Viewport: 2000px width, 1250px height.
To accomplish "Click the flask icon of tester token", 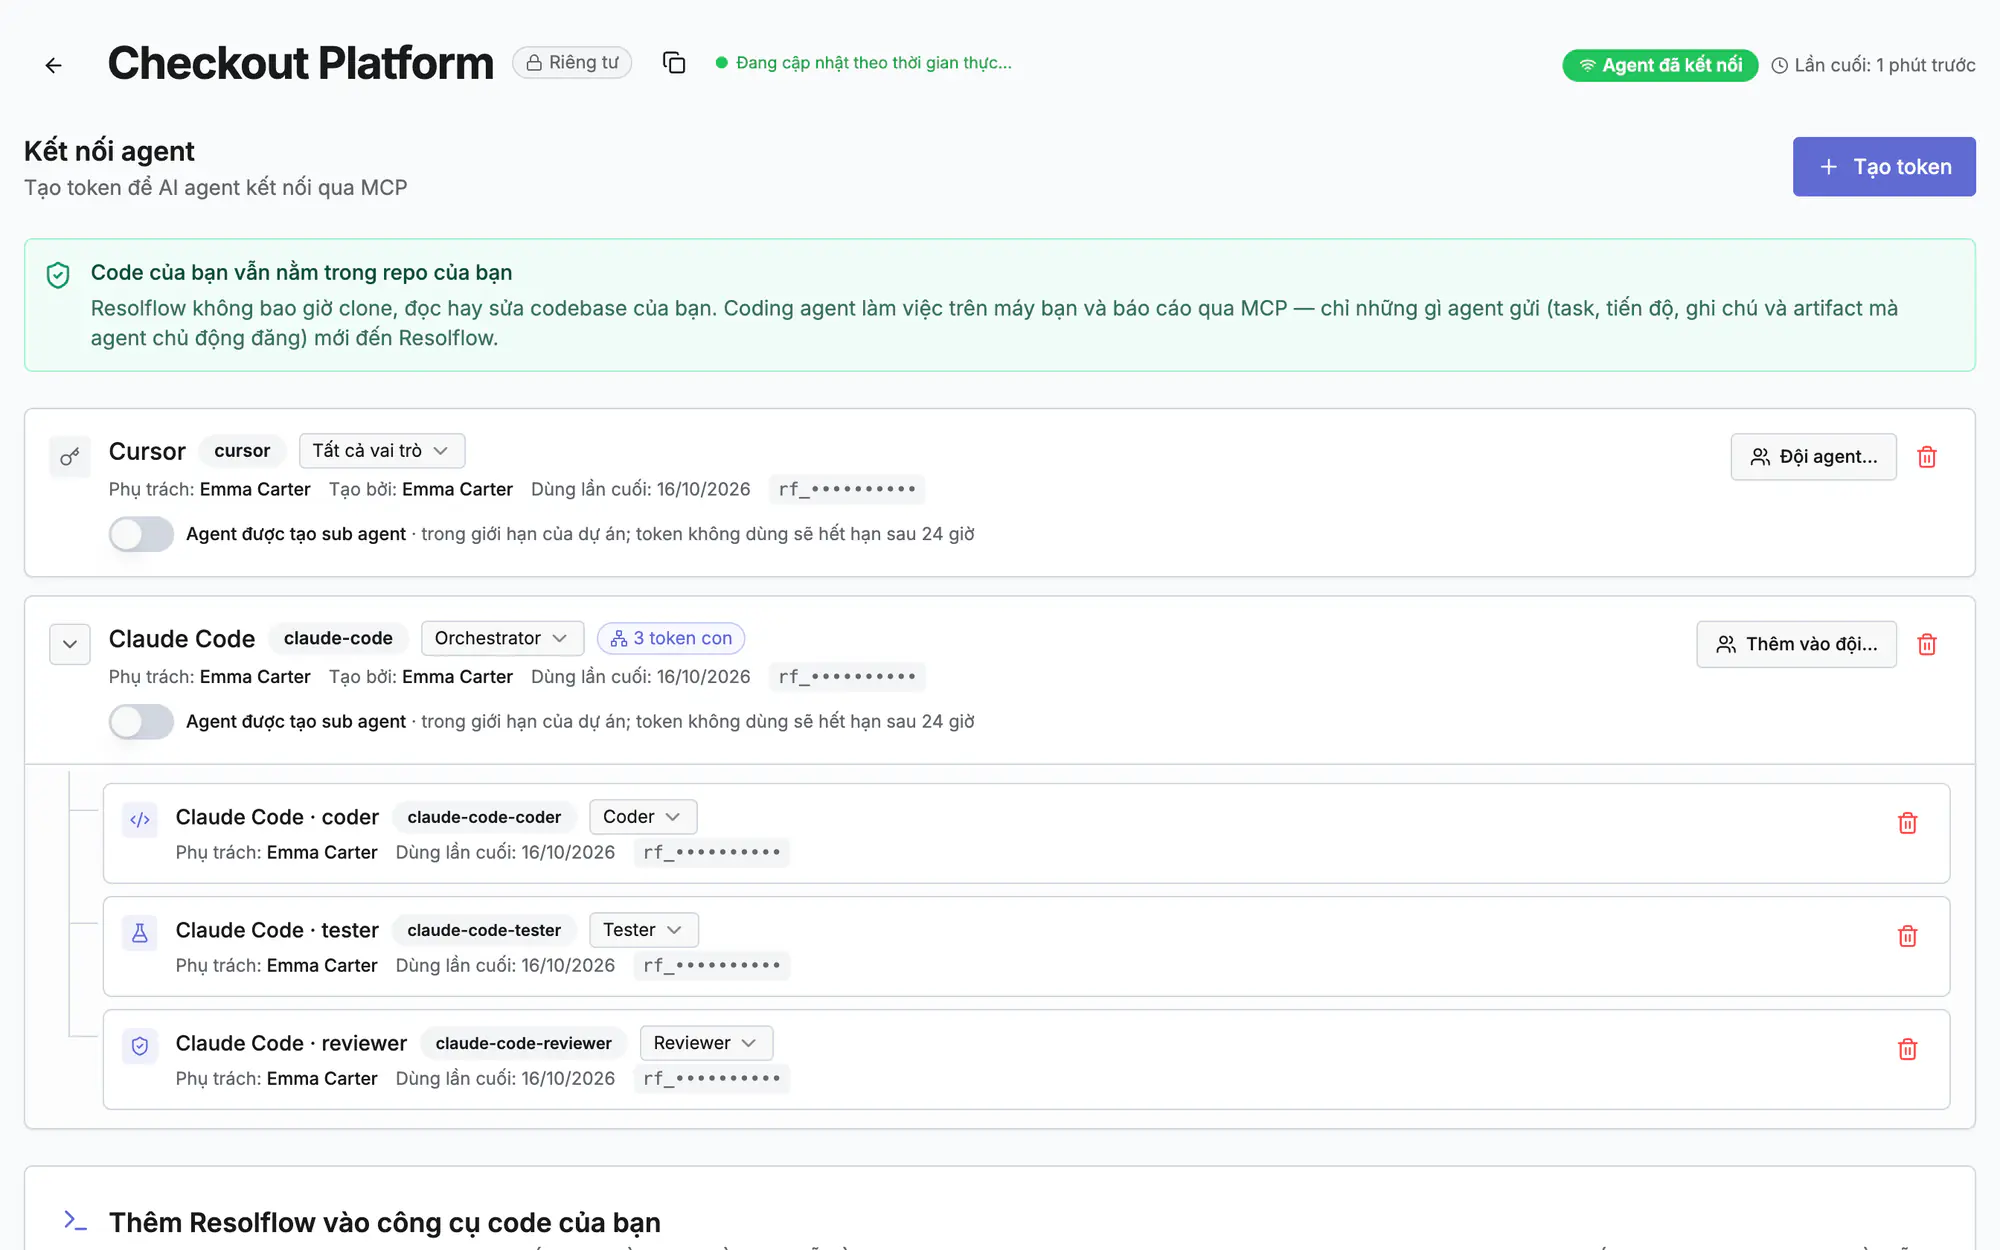I will click(x=140, y=933).
